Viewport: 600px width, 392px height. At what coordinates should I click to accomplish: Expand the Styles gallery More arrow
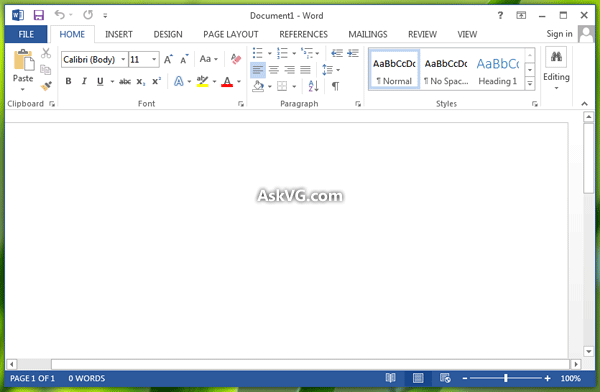point(530,83)
